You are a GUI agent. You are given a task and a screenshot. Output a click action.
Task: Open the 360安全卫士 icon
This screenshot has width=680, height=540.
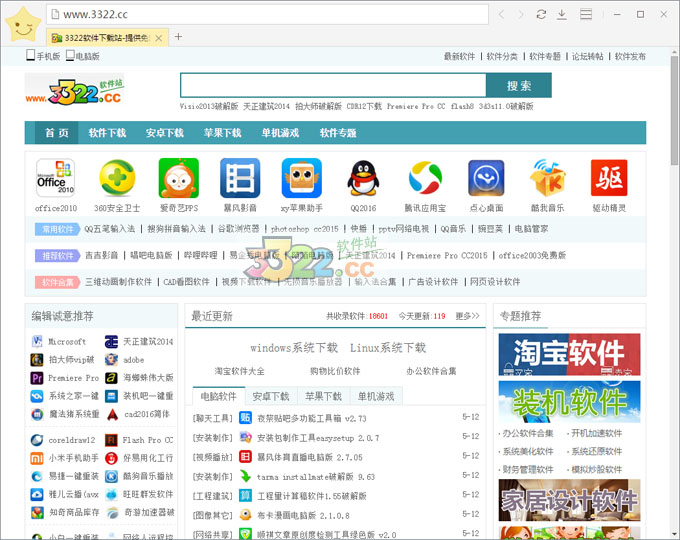[x=117, y=178]
